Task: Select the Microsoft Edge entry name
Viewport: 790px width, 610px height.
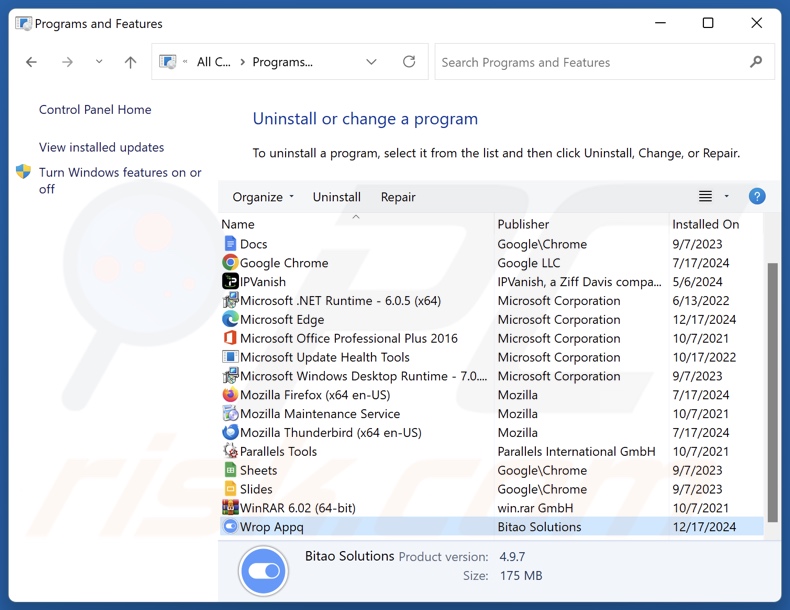Action: pos(282,319)
